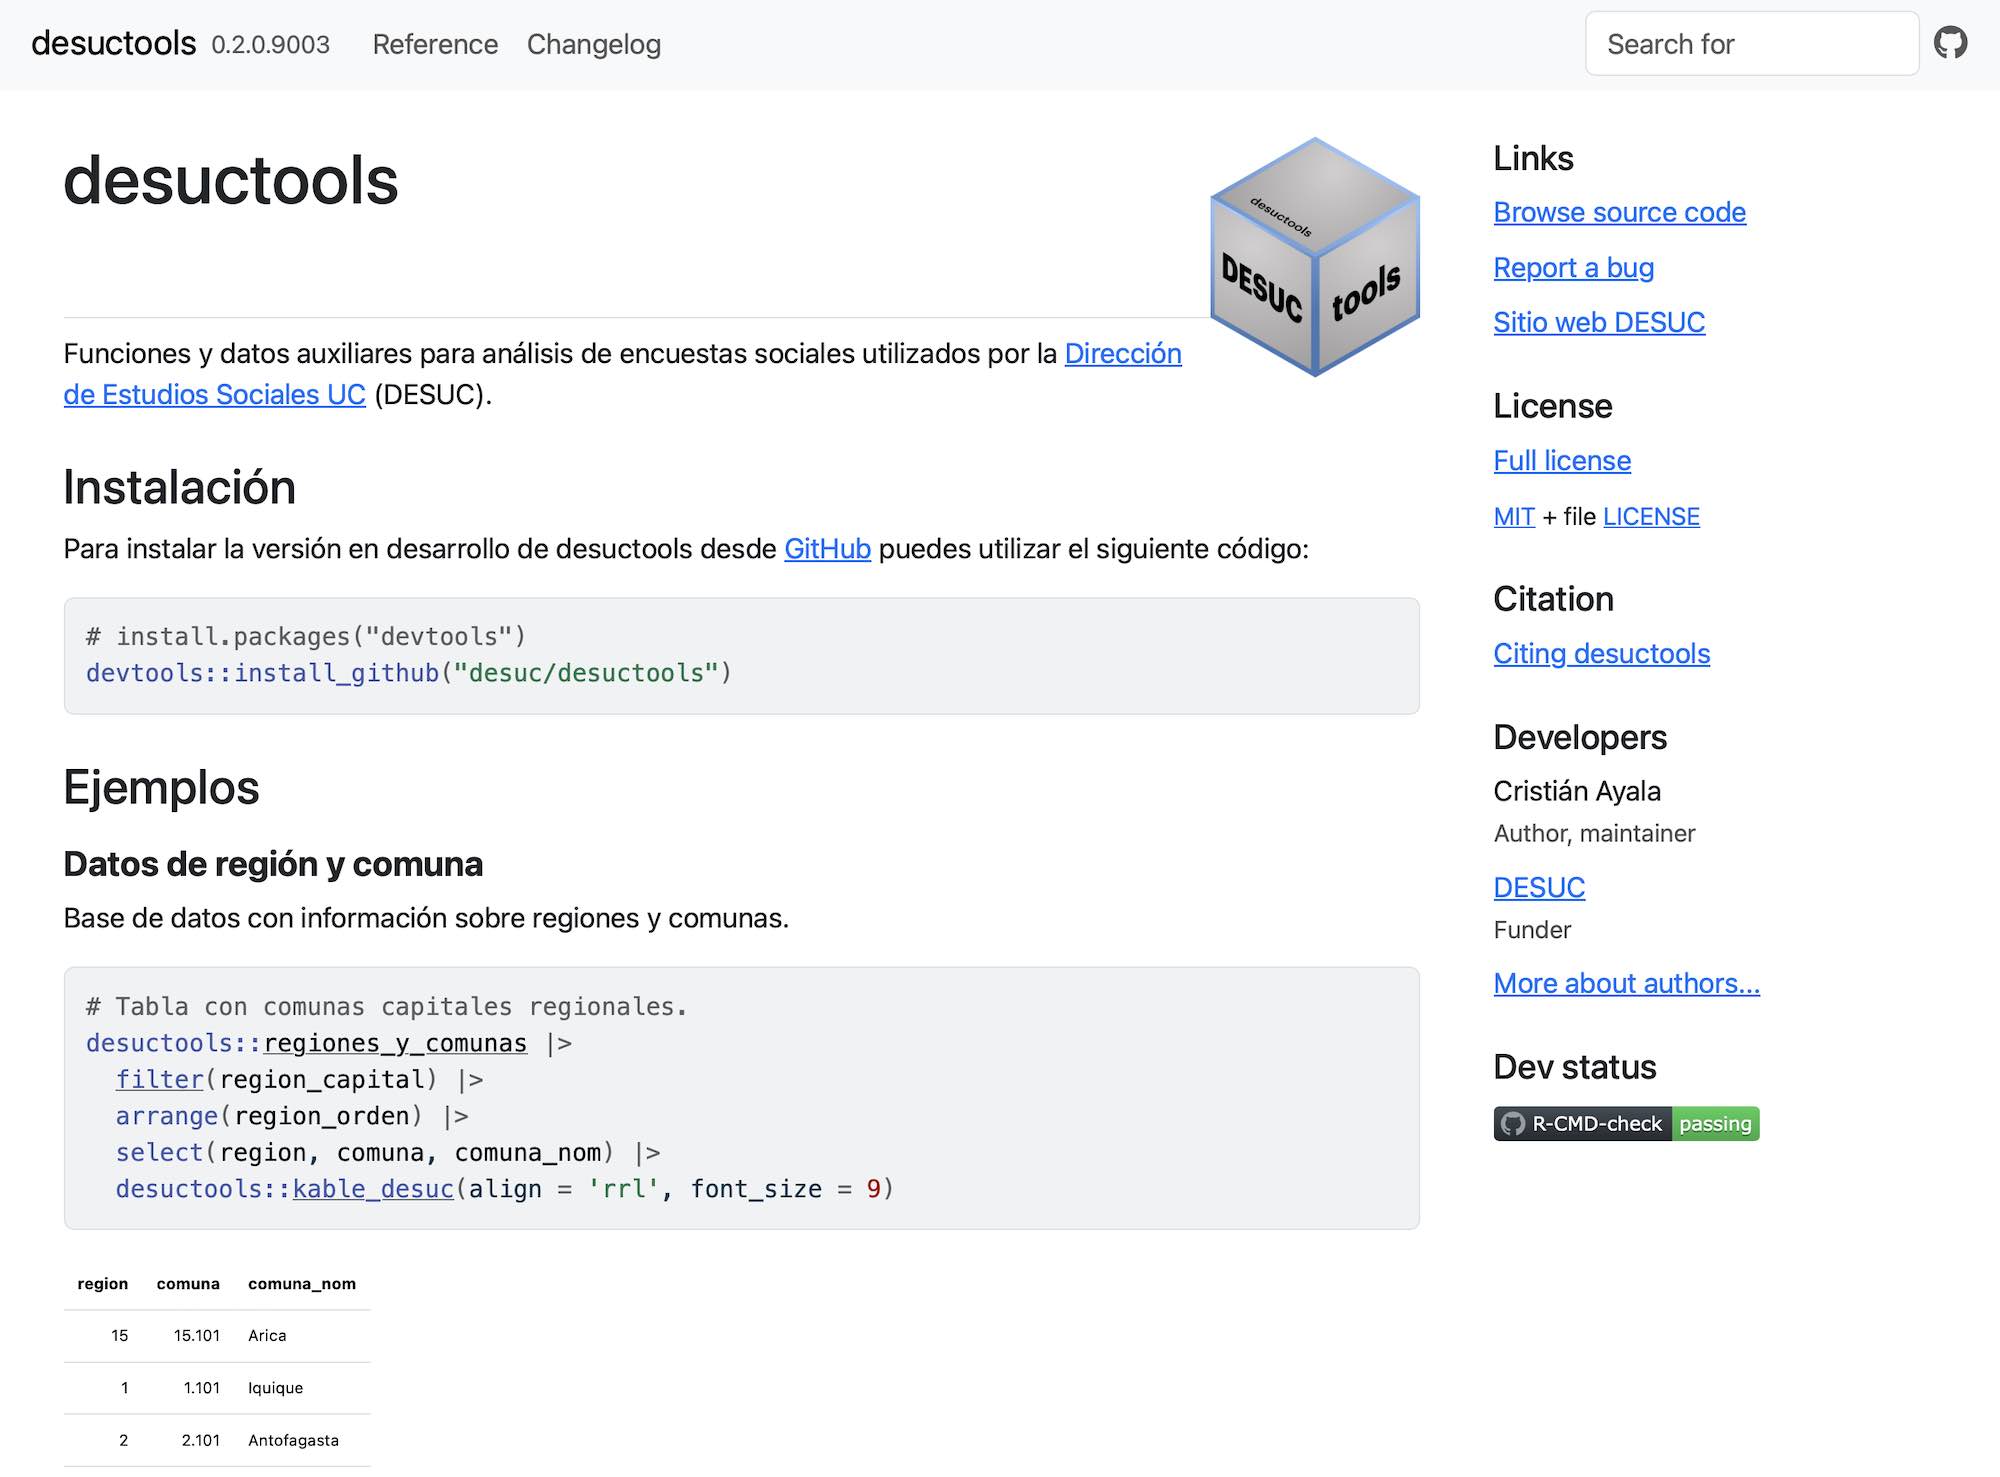2000x1477 pixels.
Task: Open regiones_y_comunas reference link in code
Action: coord(395,1043)
